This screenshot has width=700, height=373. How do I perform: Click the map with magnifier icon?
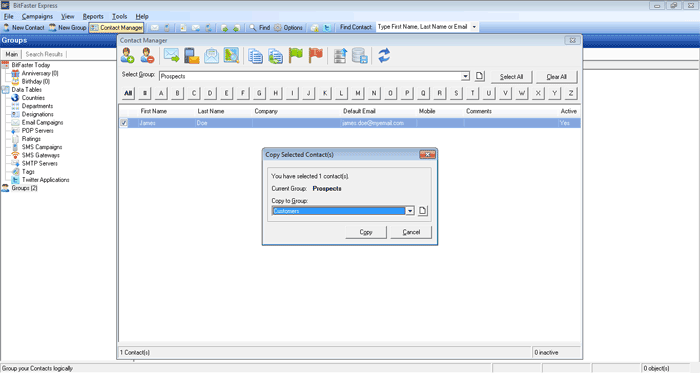click(x=231, y=56)
